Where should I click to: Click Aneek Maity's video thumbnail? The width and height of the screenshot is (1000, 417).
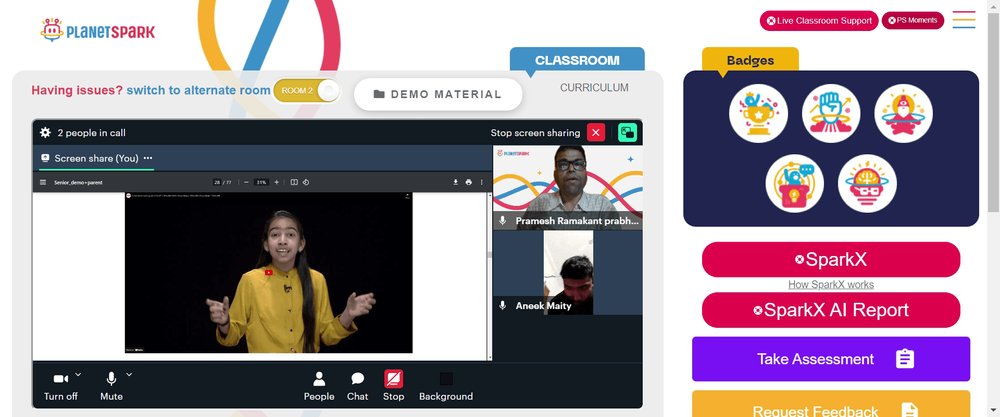point(568,272)
